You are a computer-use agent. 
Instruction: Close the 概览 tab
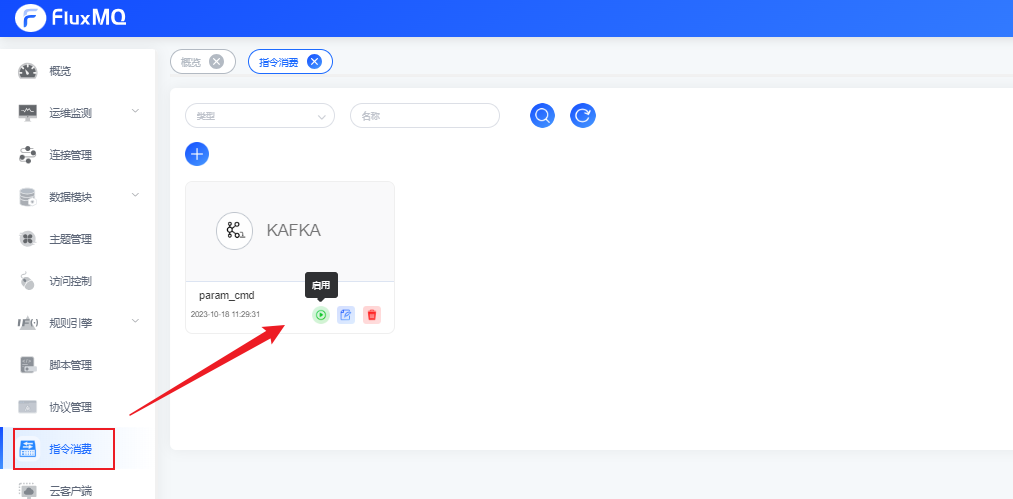click(216, 61)
